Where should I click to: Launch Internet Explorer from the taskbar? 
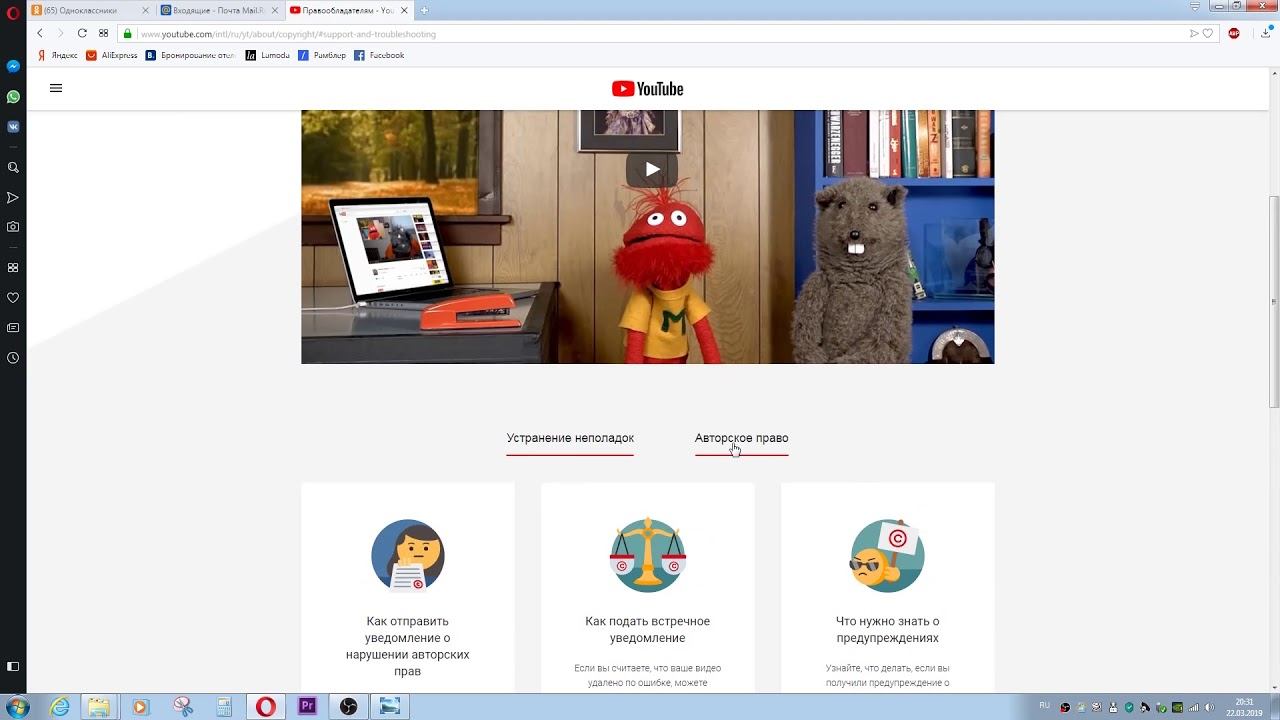tap(60, 707)
